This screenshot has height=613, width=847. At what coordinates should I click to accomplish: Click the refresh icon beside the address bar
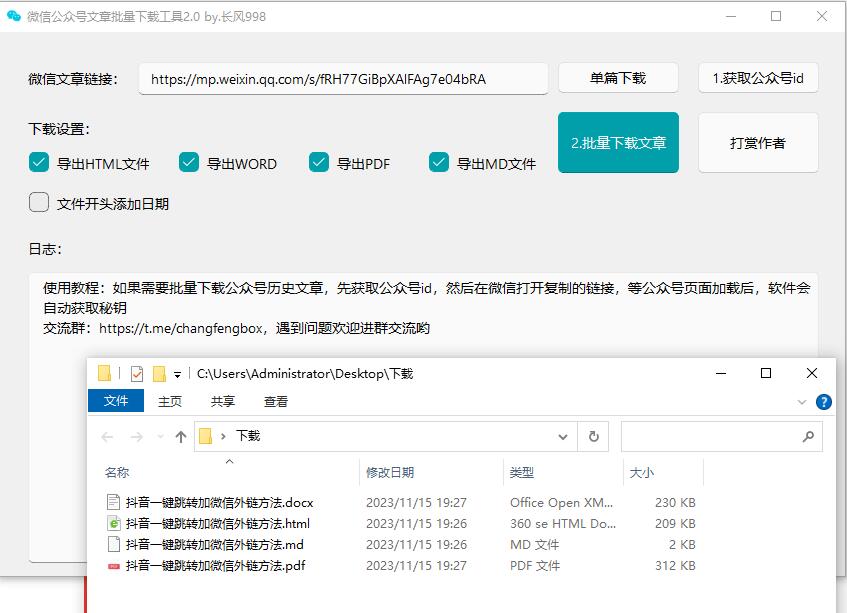pyautogui.click(x=593, y=436)
